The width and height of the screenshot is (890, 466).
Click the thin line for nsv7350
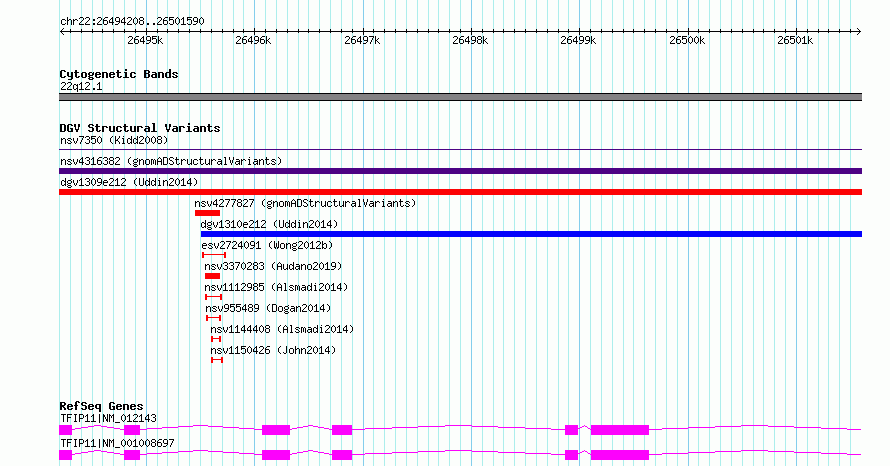click(460, 150)
